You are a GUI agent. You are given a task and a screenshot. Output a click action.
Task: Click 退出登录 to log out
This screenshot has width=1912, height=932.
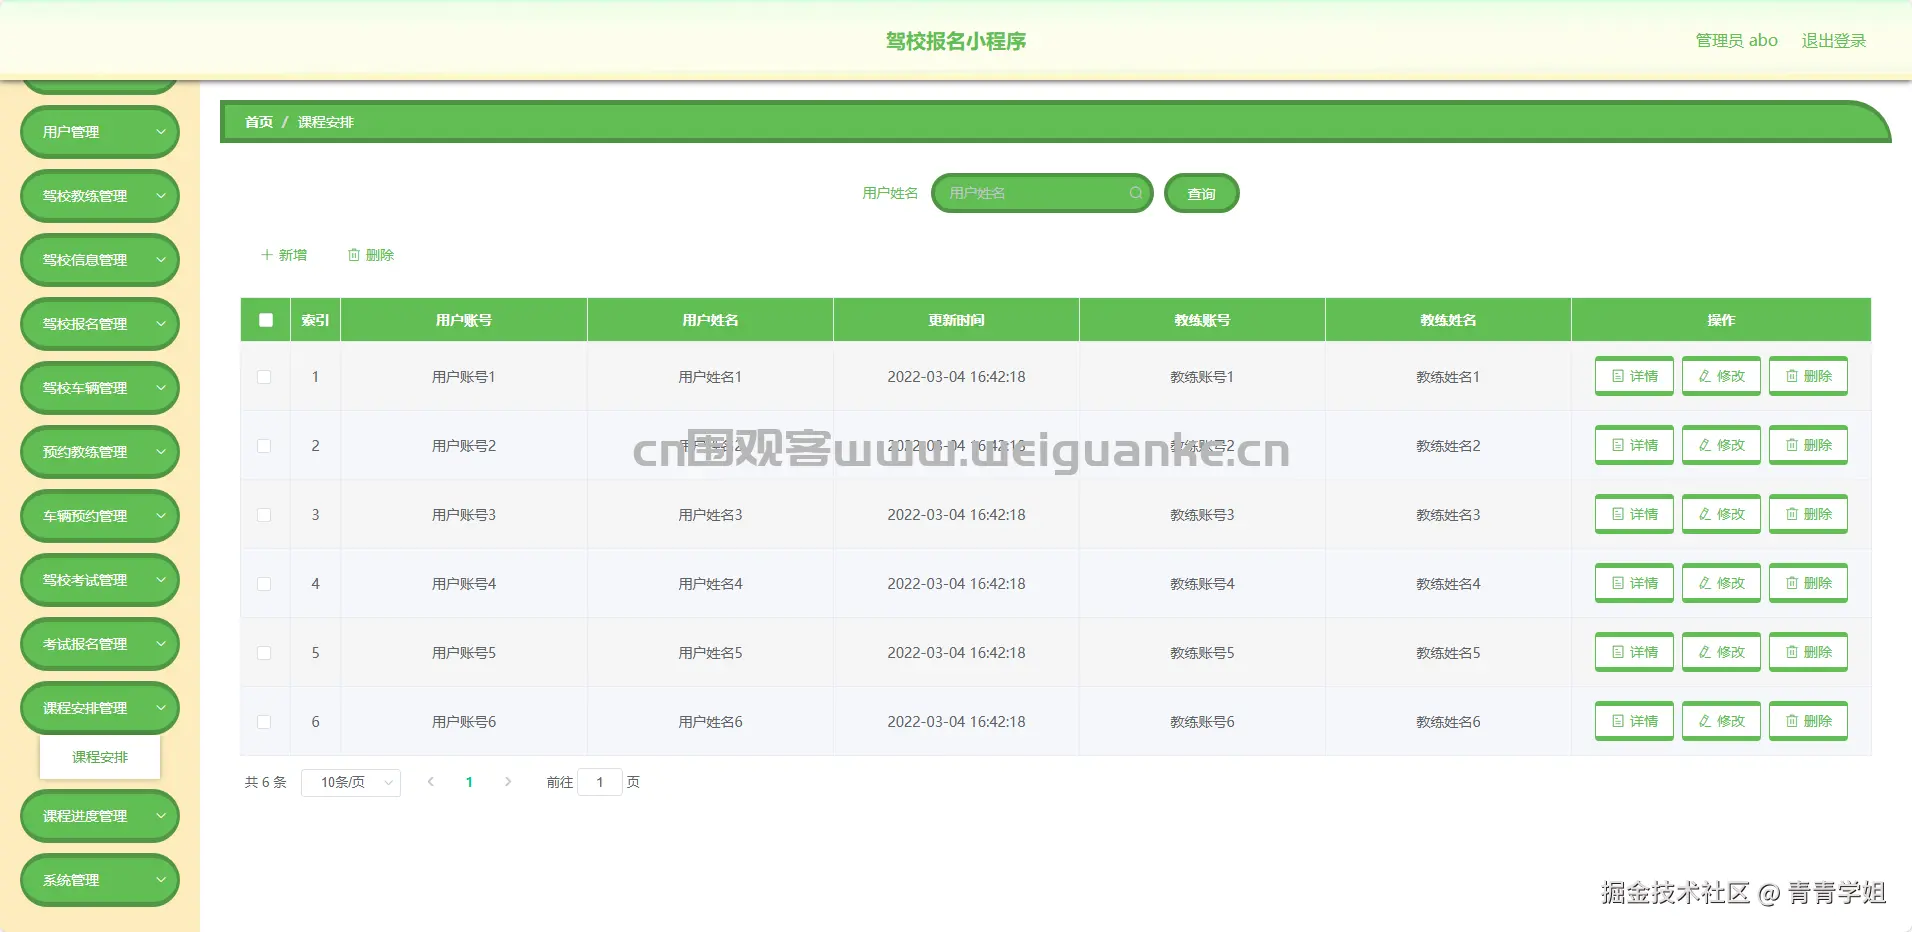tap(1833, 40)
